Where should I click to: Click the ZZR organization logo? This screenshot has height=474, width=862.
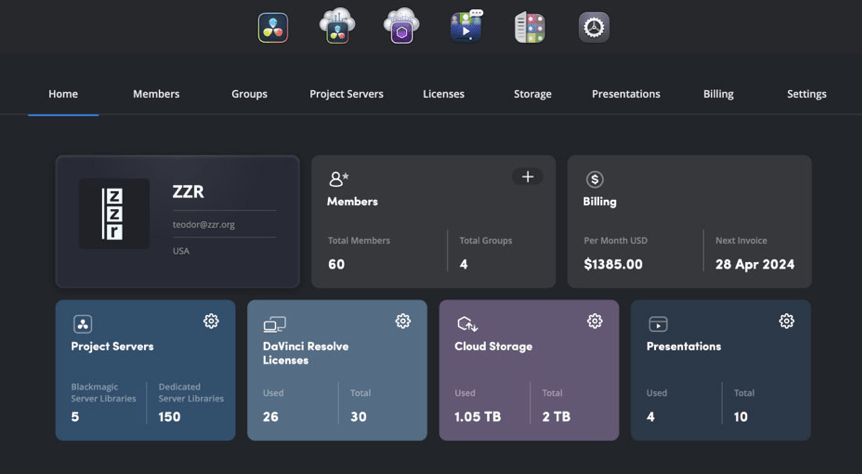[114, 213]
